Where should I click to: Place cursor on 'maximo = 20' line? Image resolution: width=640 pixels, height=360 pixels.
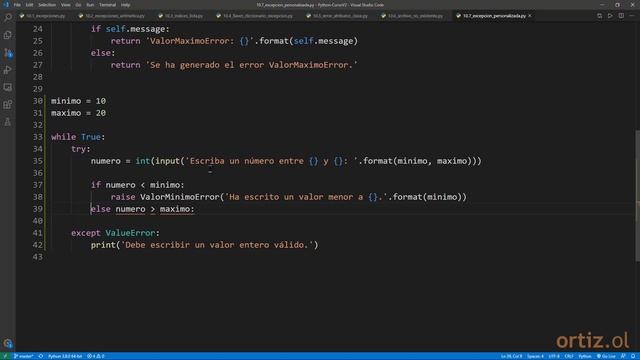coord(78,113)
